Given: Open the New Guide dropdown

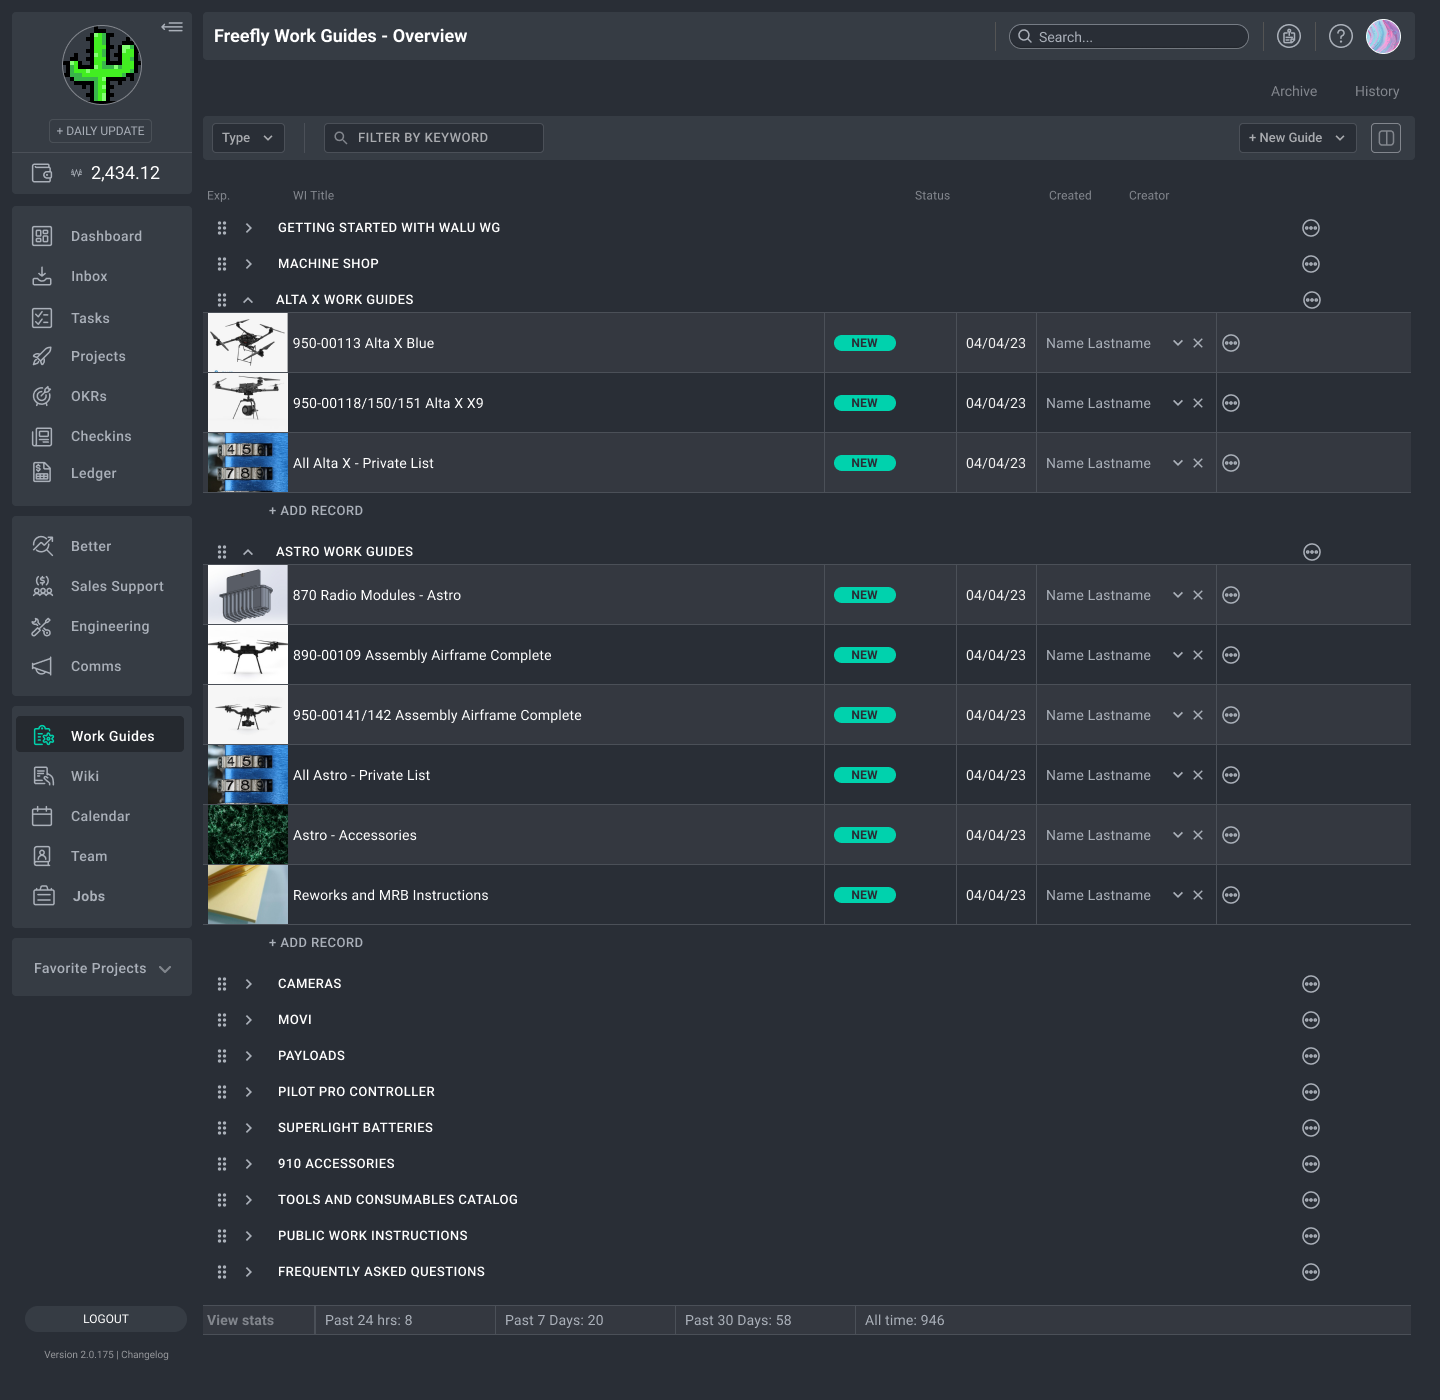Looking at the screenshot, I should point(1298,138).
